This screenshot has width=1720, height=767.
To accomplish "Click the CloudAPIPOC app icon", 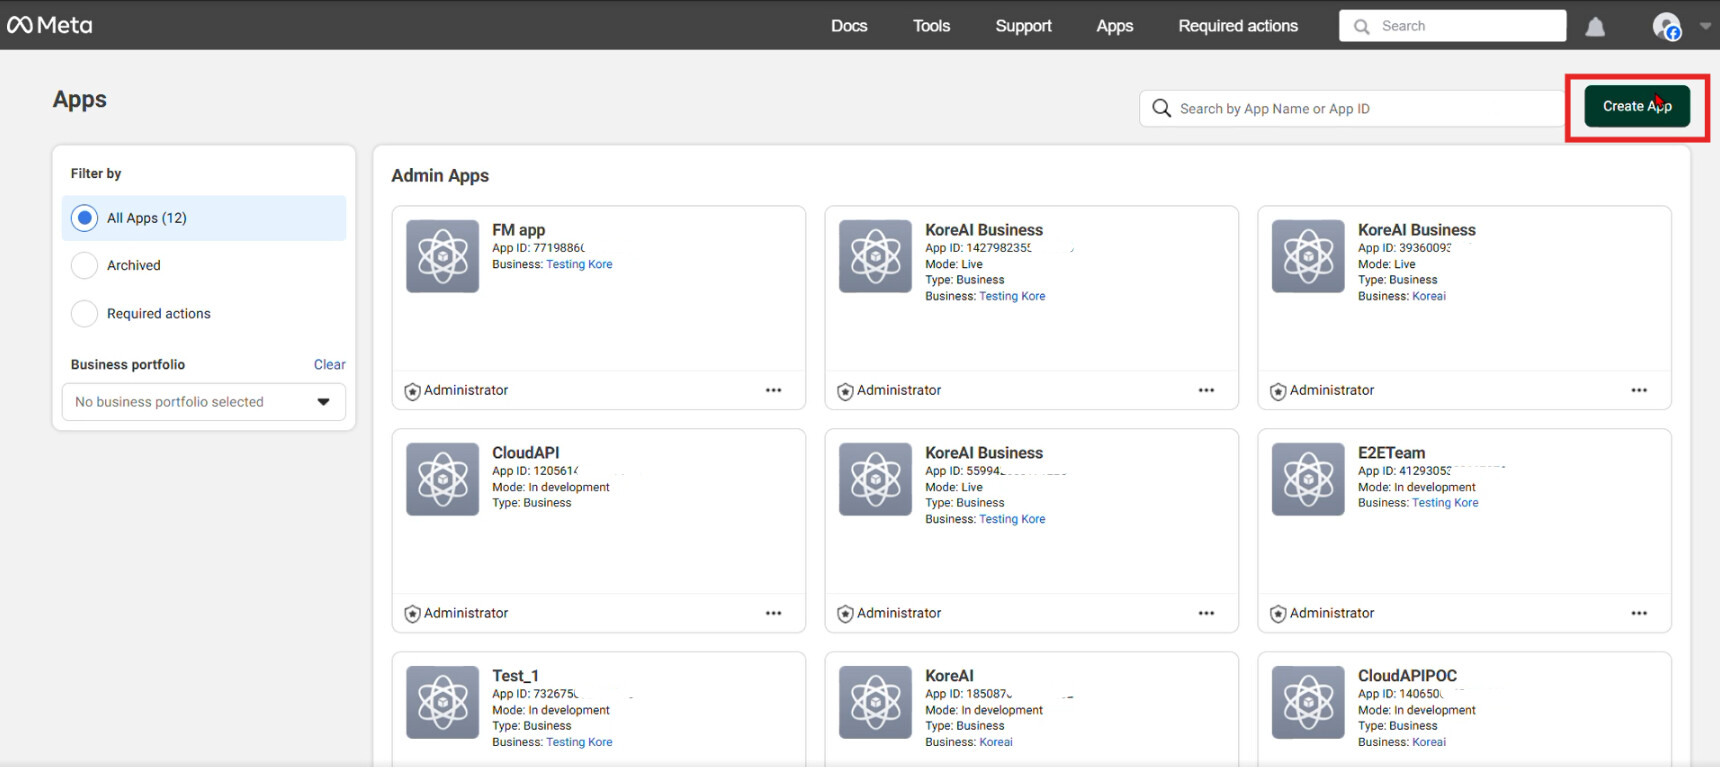I will coord(1307,702).
